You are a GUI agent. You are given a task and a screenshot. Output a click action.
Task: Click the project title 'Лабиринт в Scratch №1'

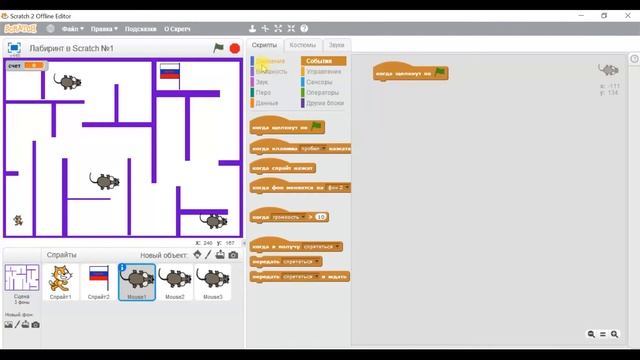point(71,48)
